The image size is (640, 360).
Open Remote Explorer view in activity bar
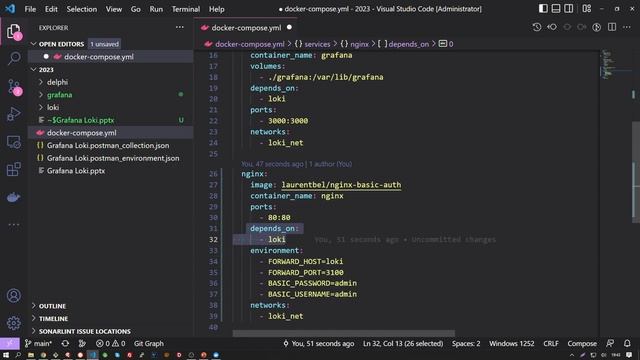pos(13,142)
